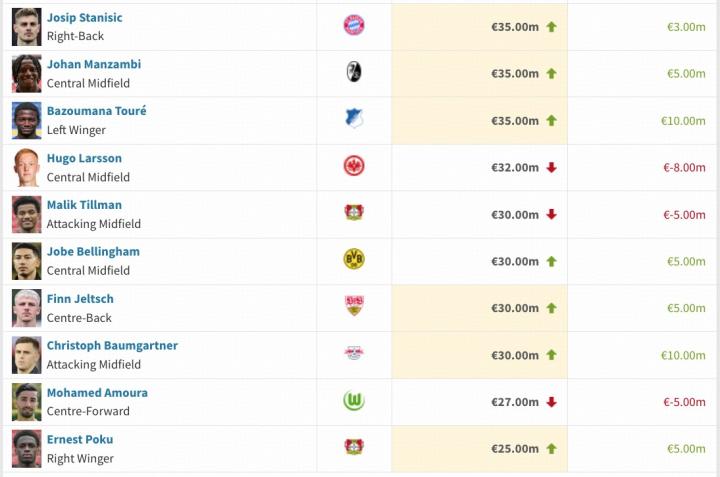This screenshot has height=477, width=720.
Task: Click VfL Wolfsburg club crest icon
Action: click(x=354, y=401)
